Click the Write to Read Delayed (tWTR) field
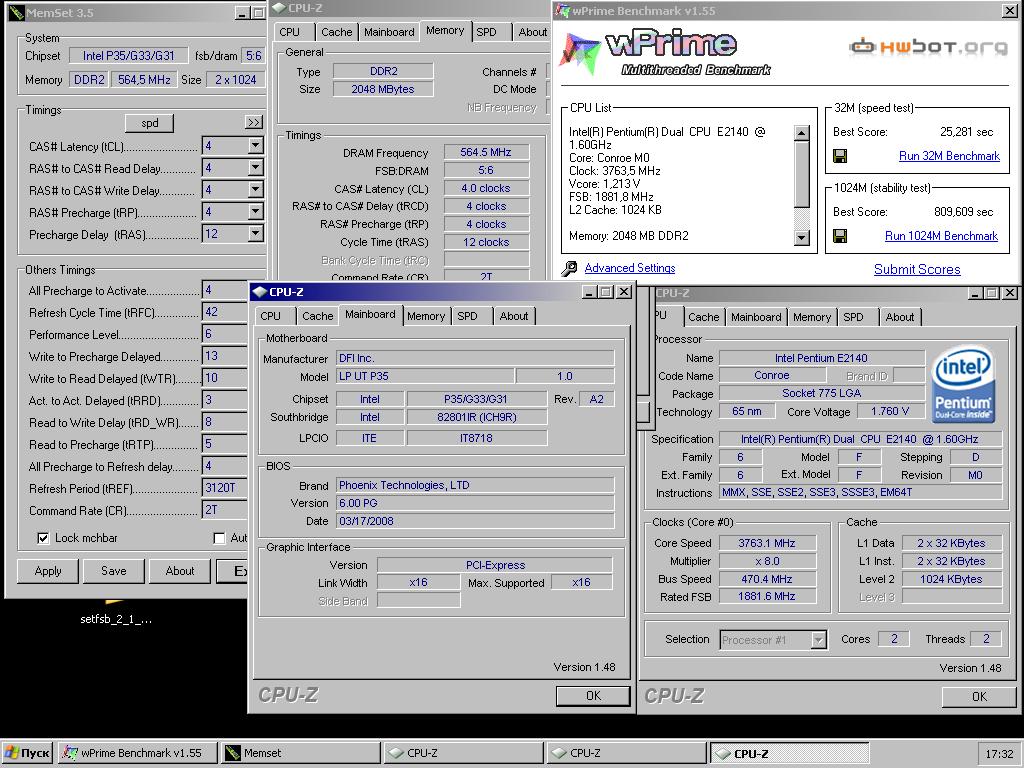 [224, 377]
